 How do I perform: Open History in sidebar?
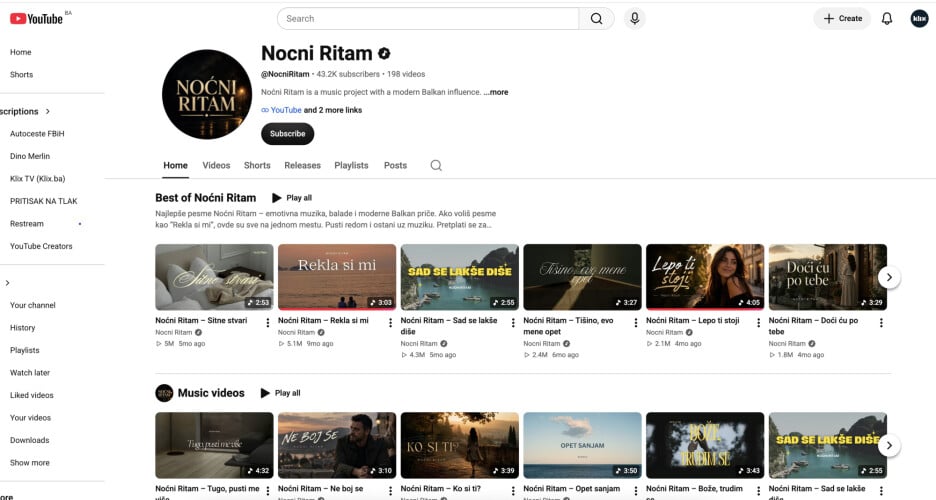coord(23,328)
